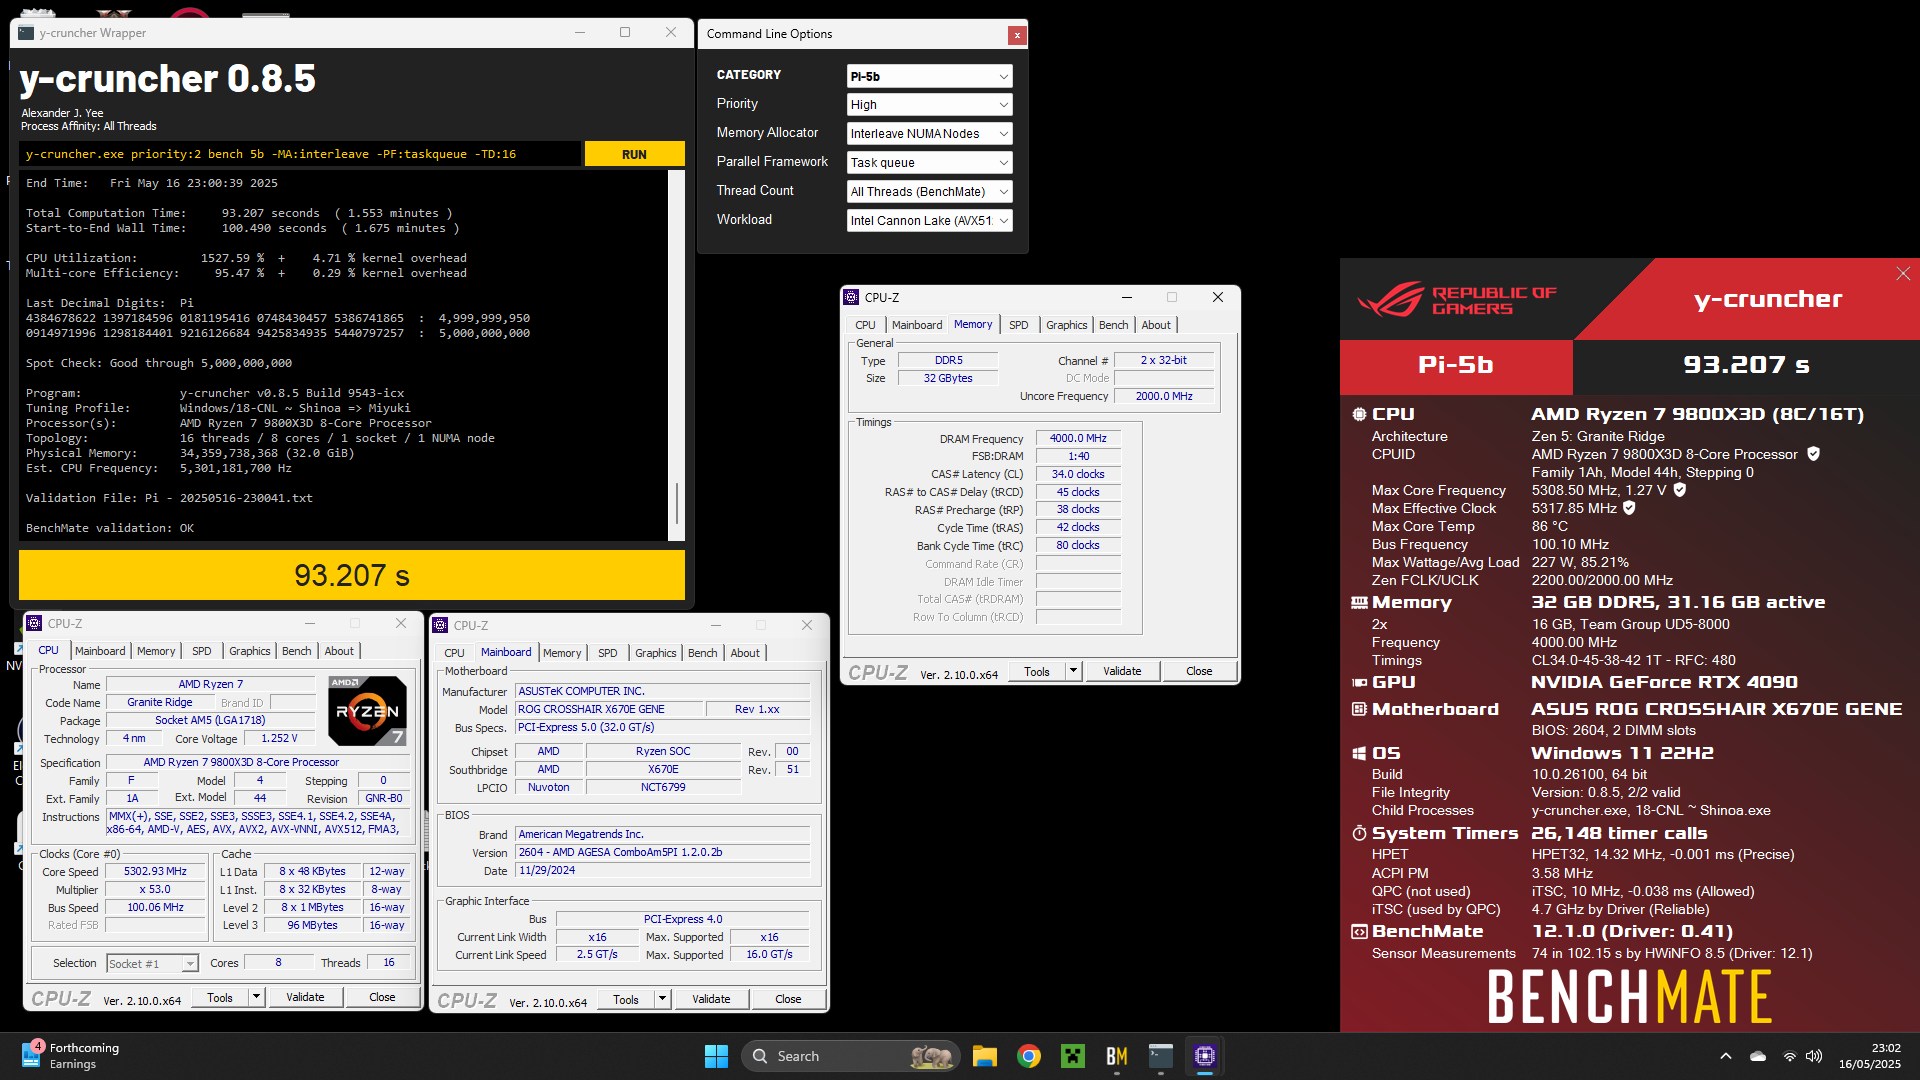This screenshot has width=1920, height=1080.
Task: Click y-cruncher Wrapper title bar icon
Action: tap(26, 33)
